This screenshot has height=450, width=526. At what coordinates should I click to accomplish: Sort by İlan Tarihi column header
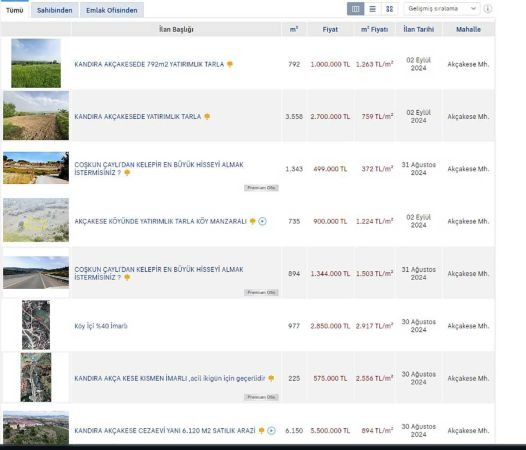click(x=418, y=29)
